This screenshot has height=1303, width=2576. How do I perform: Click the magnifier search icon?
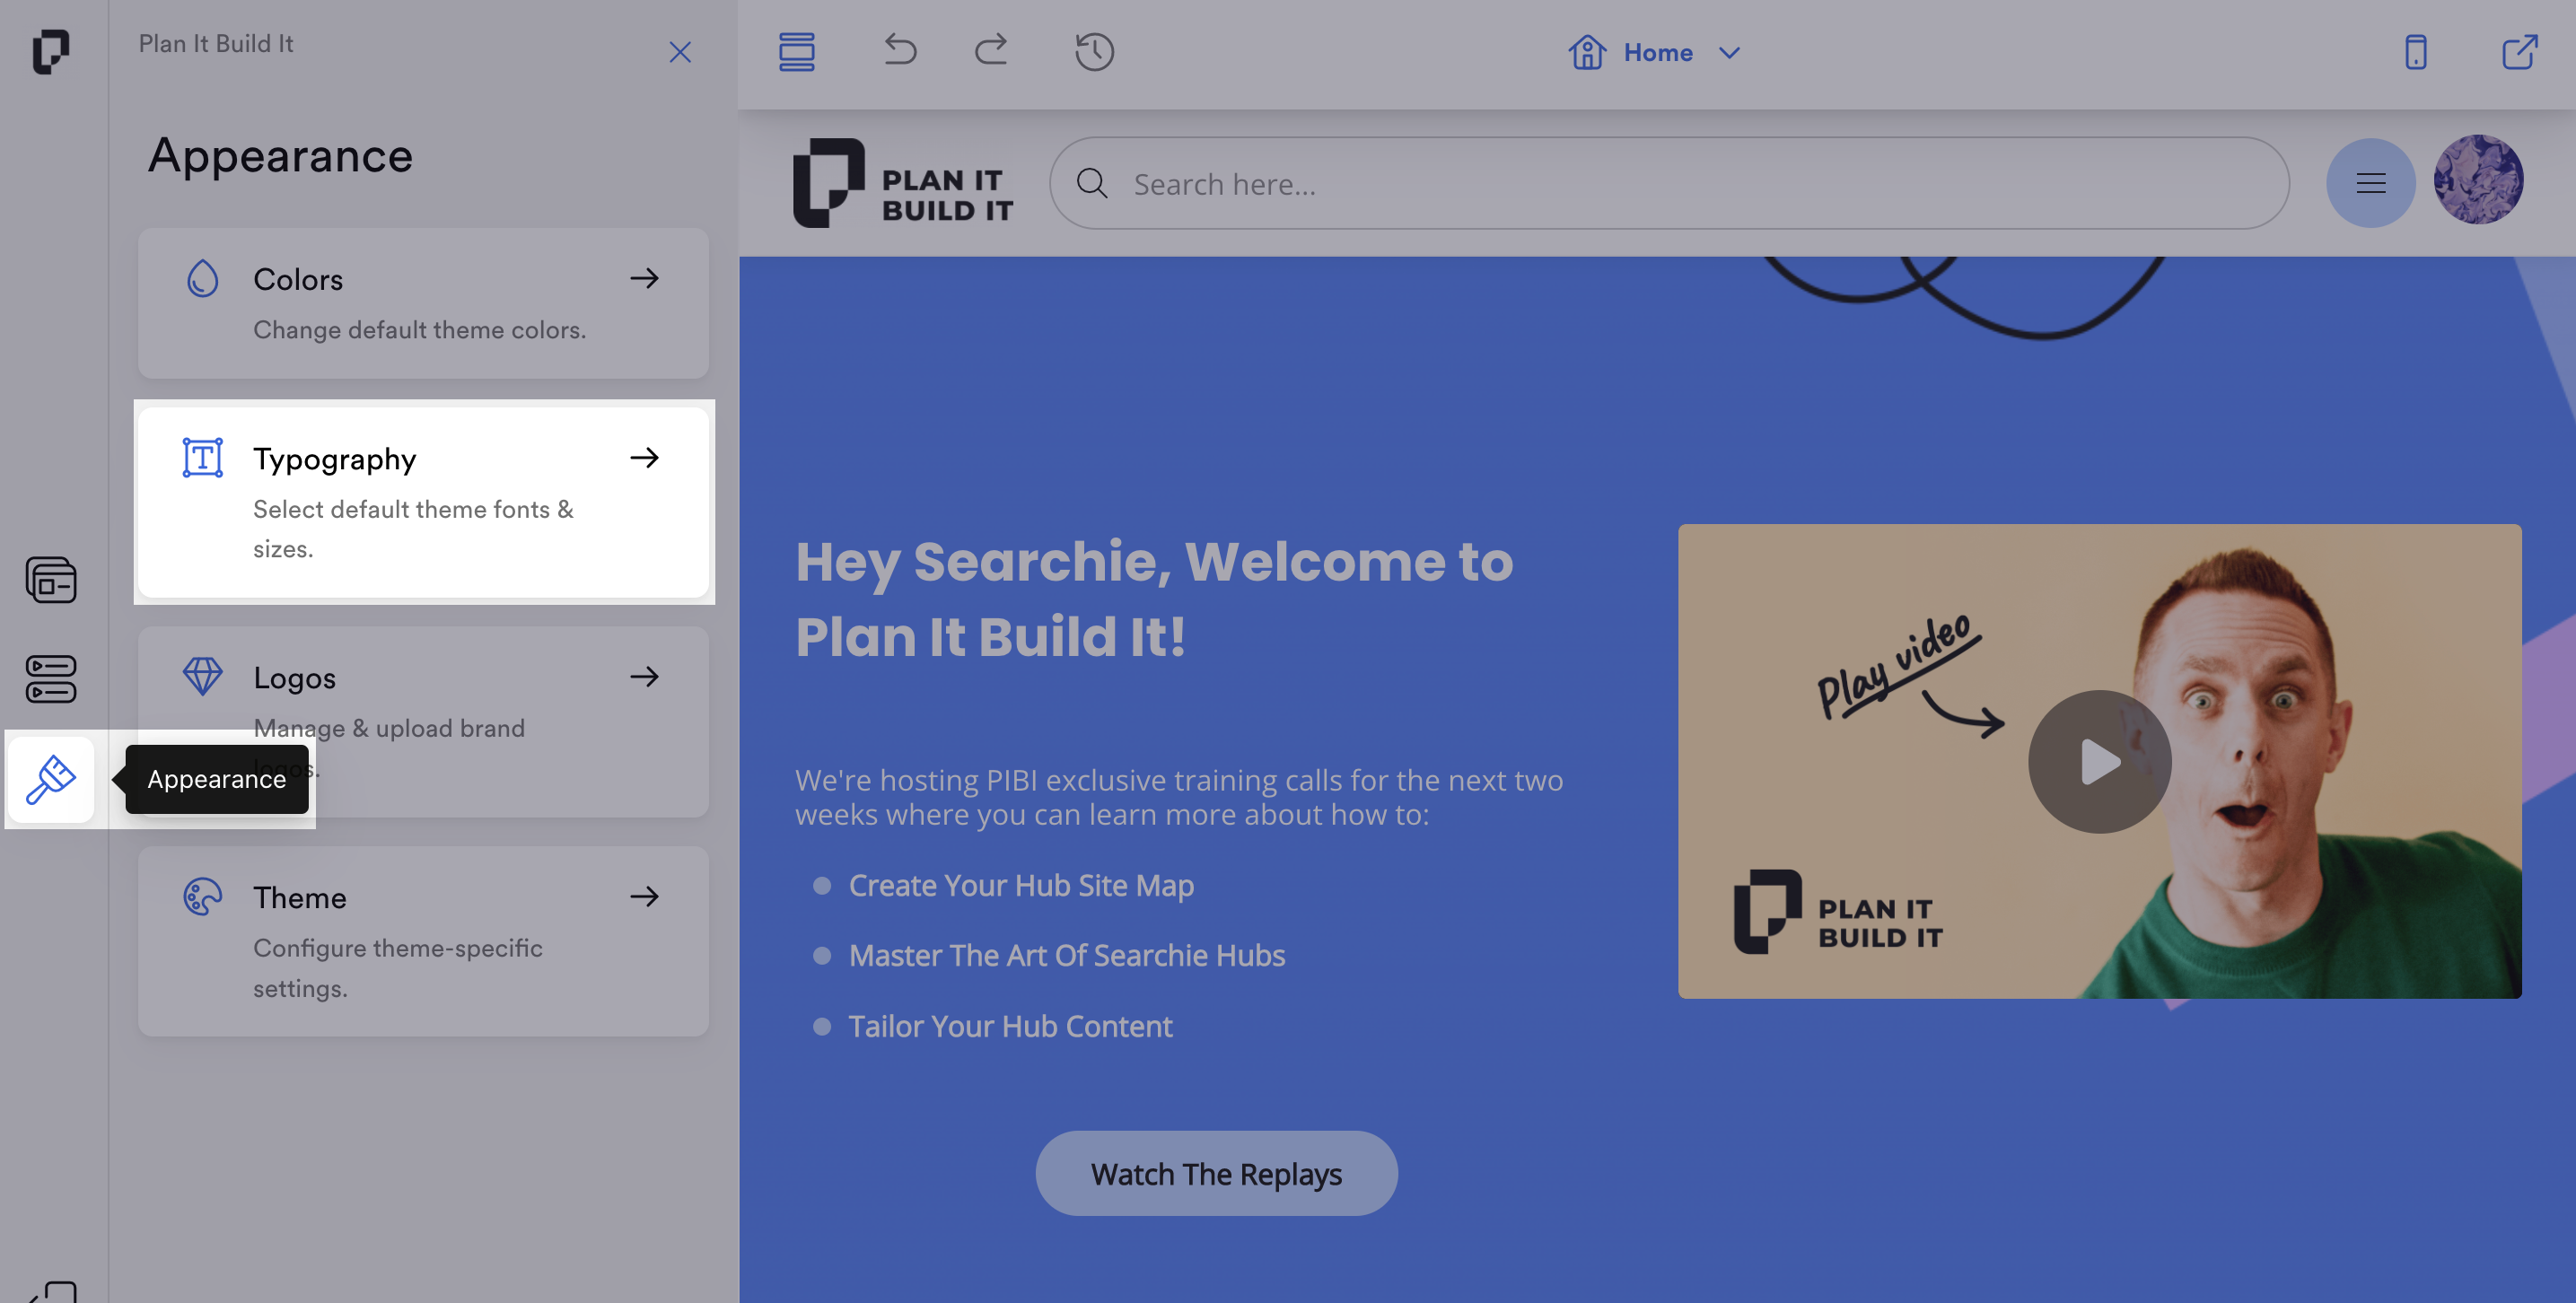click(x=1092, y=183)
